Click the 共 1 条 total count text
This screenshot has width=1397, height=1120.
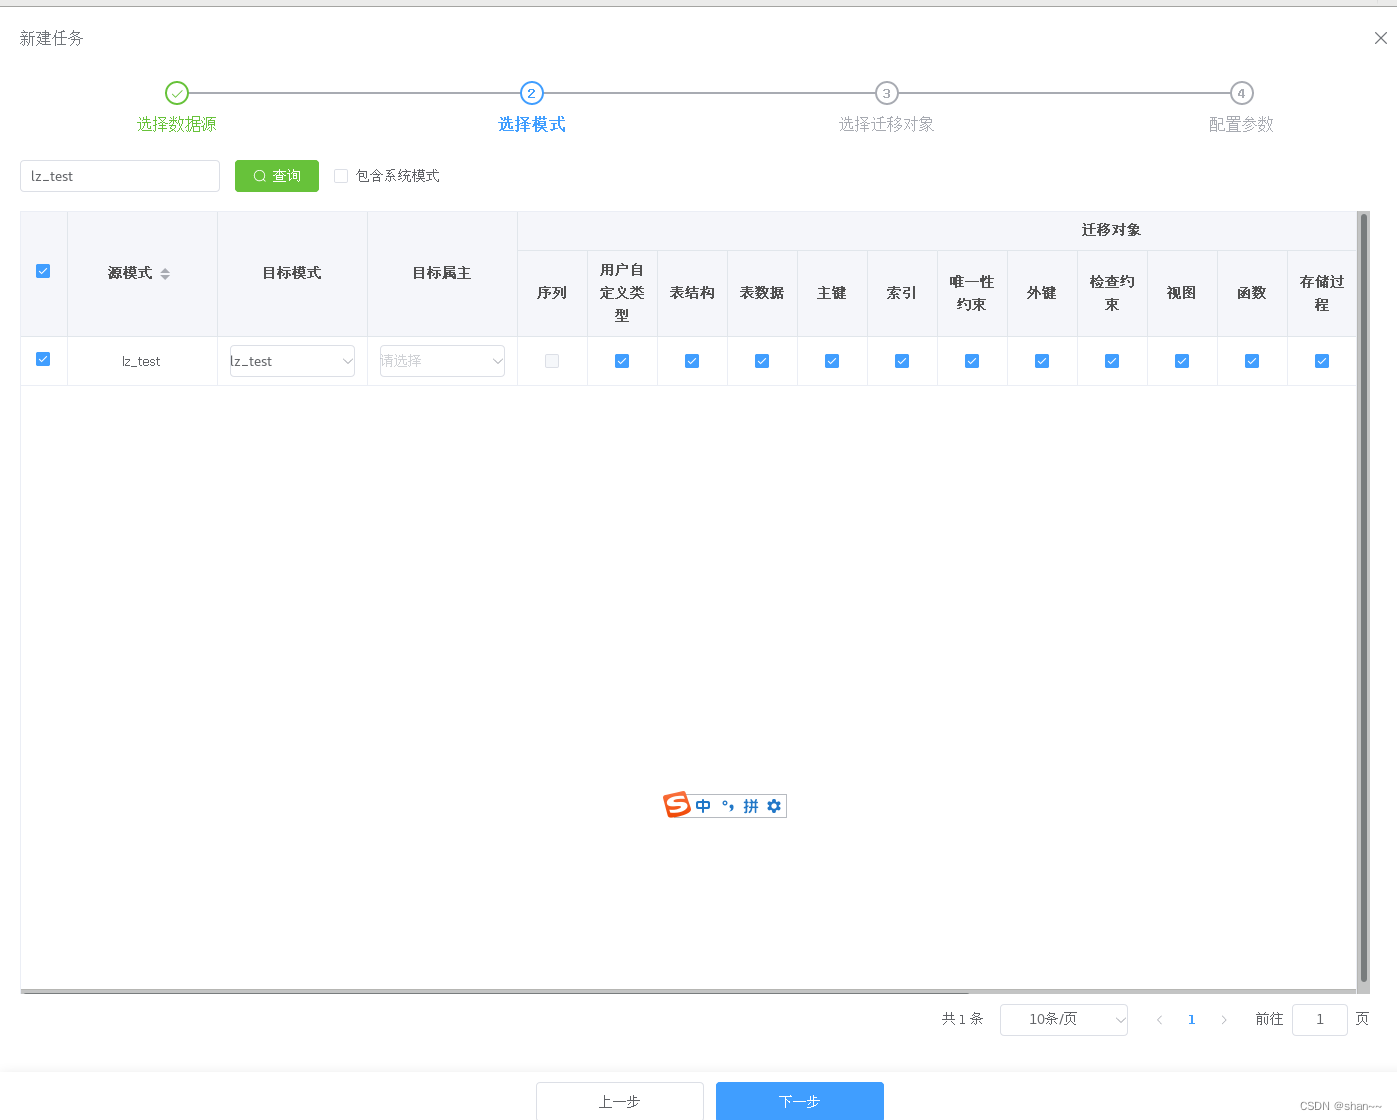coord(962,1020)
